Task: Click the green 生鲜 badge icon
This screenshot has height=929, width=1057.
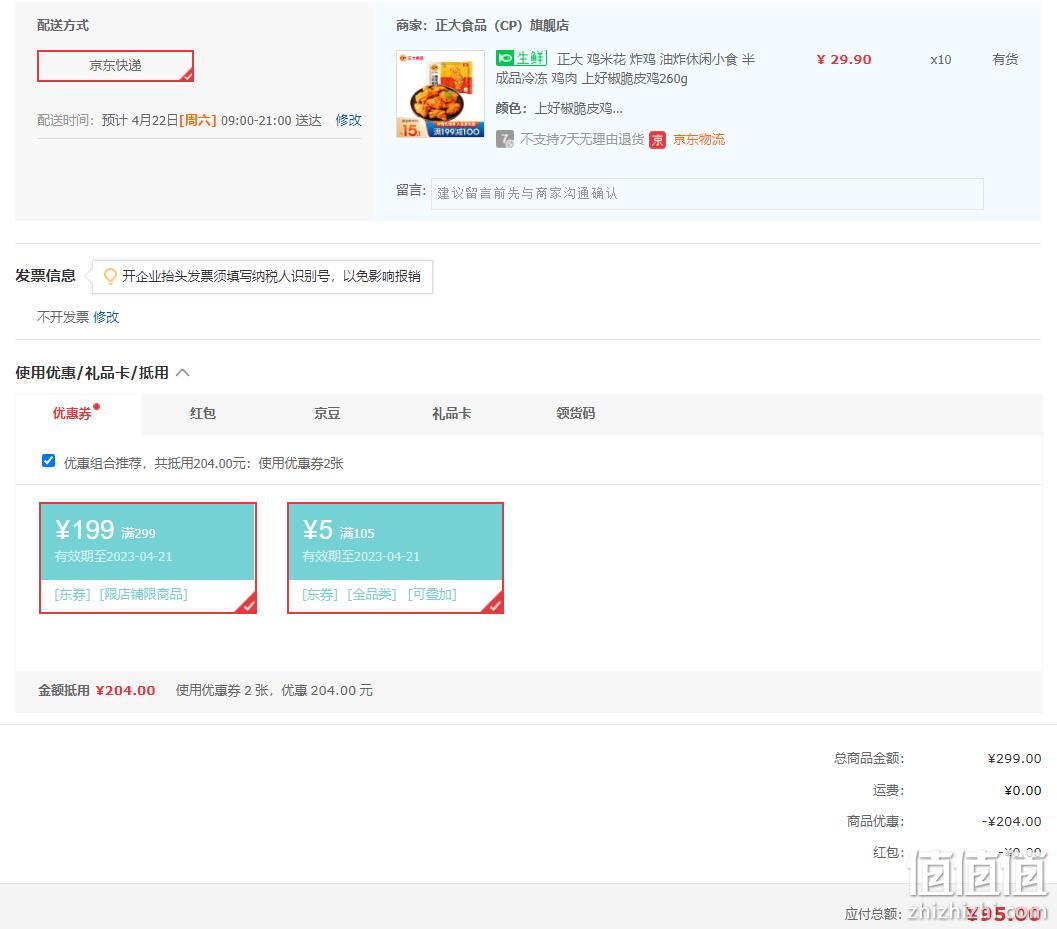Action: point(521,58)
